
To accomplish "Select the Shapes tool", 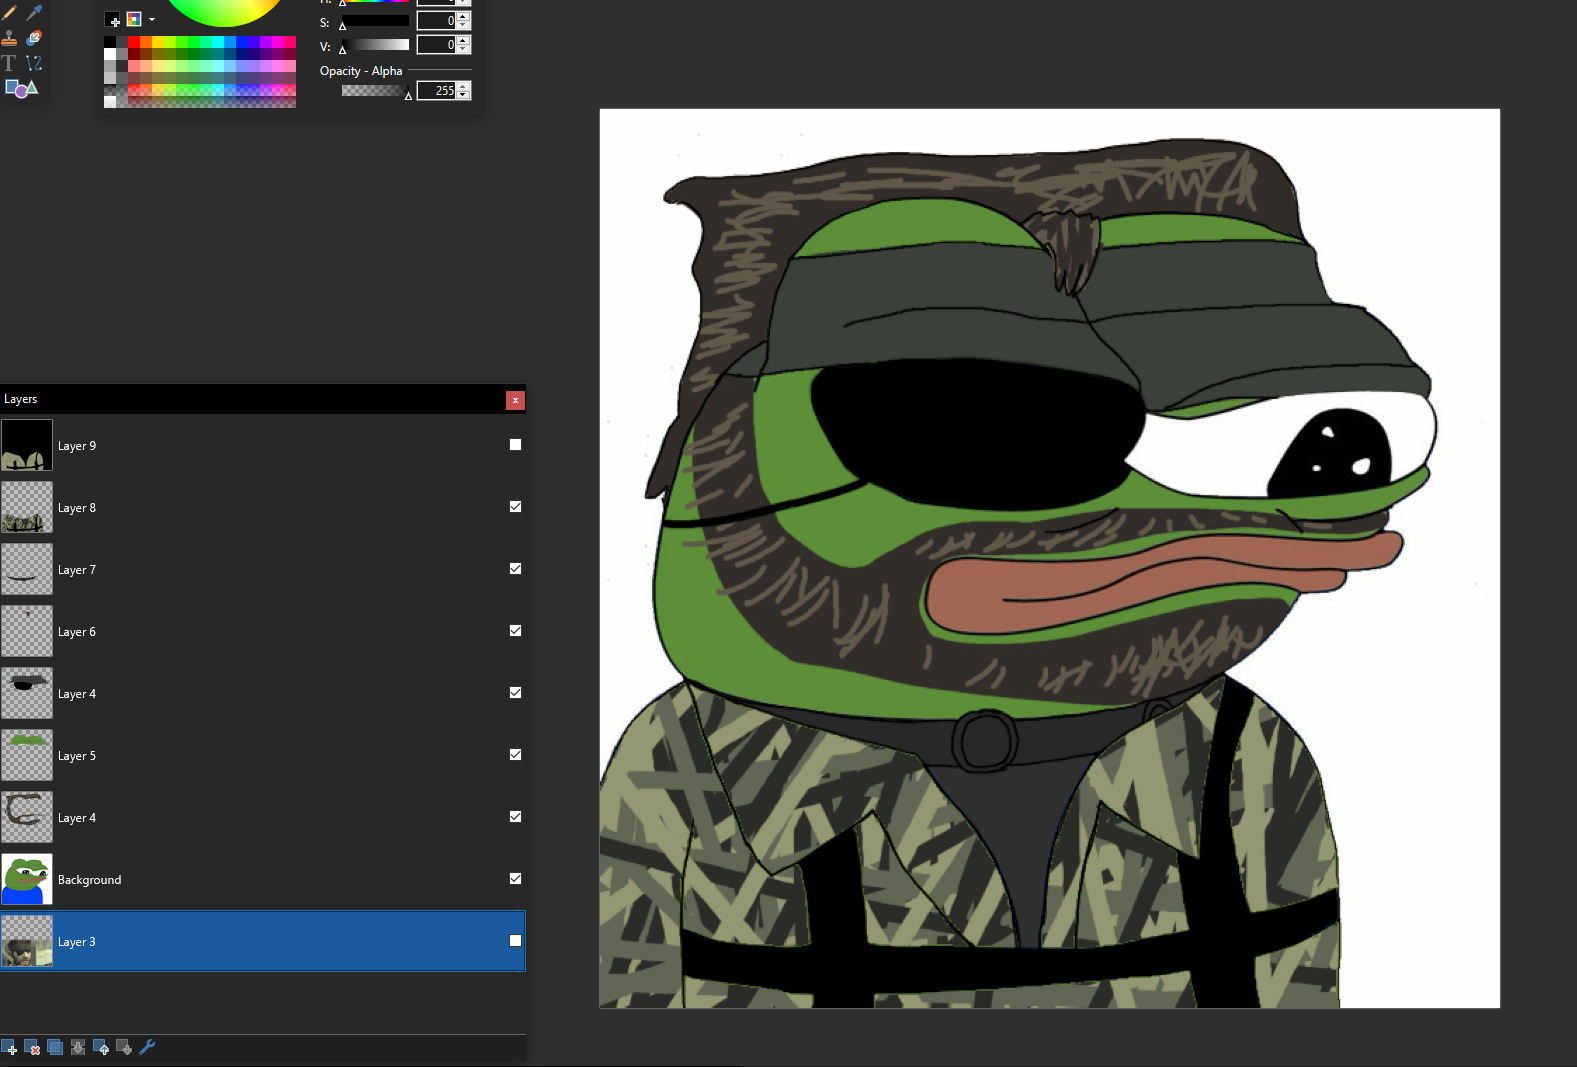I will (21, 88).
